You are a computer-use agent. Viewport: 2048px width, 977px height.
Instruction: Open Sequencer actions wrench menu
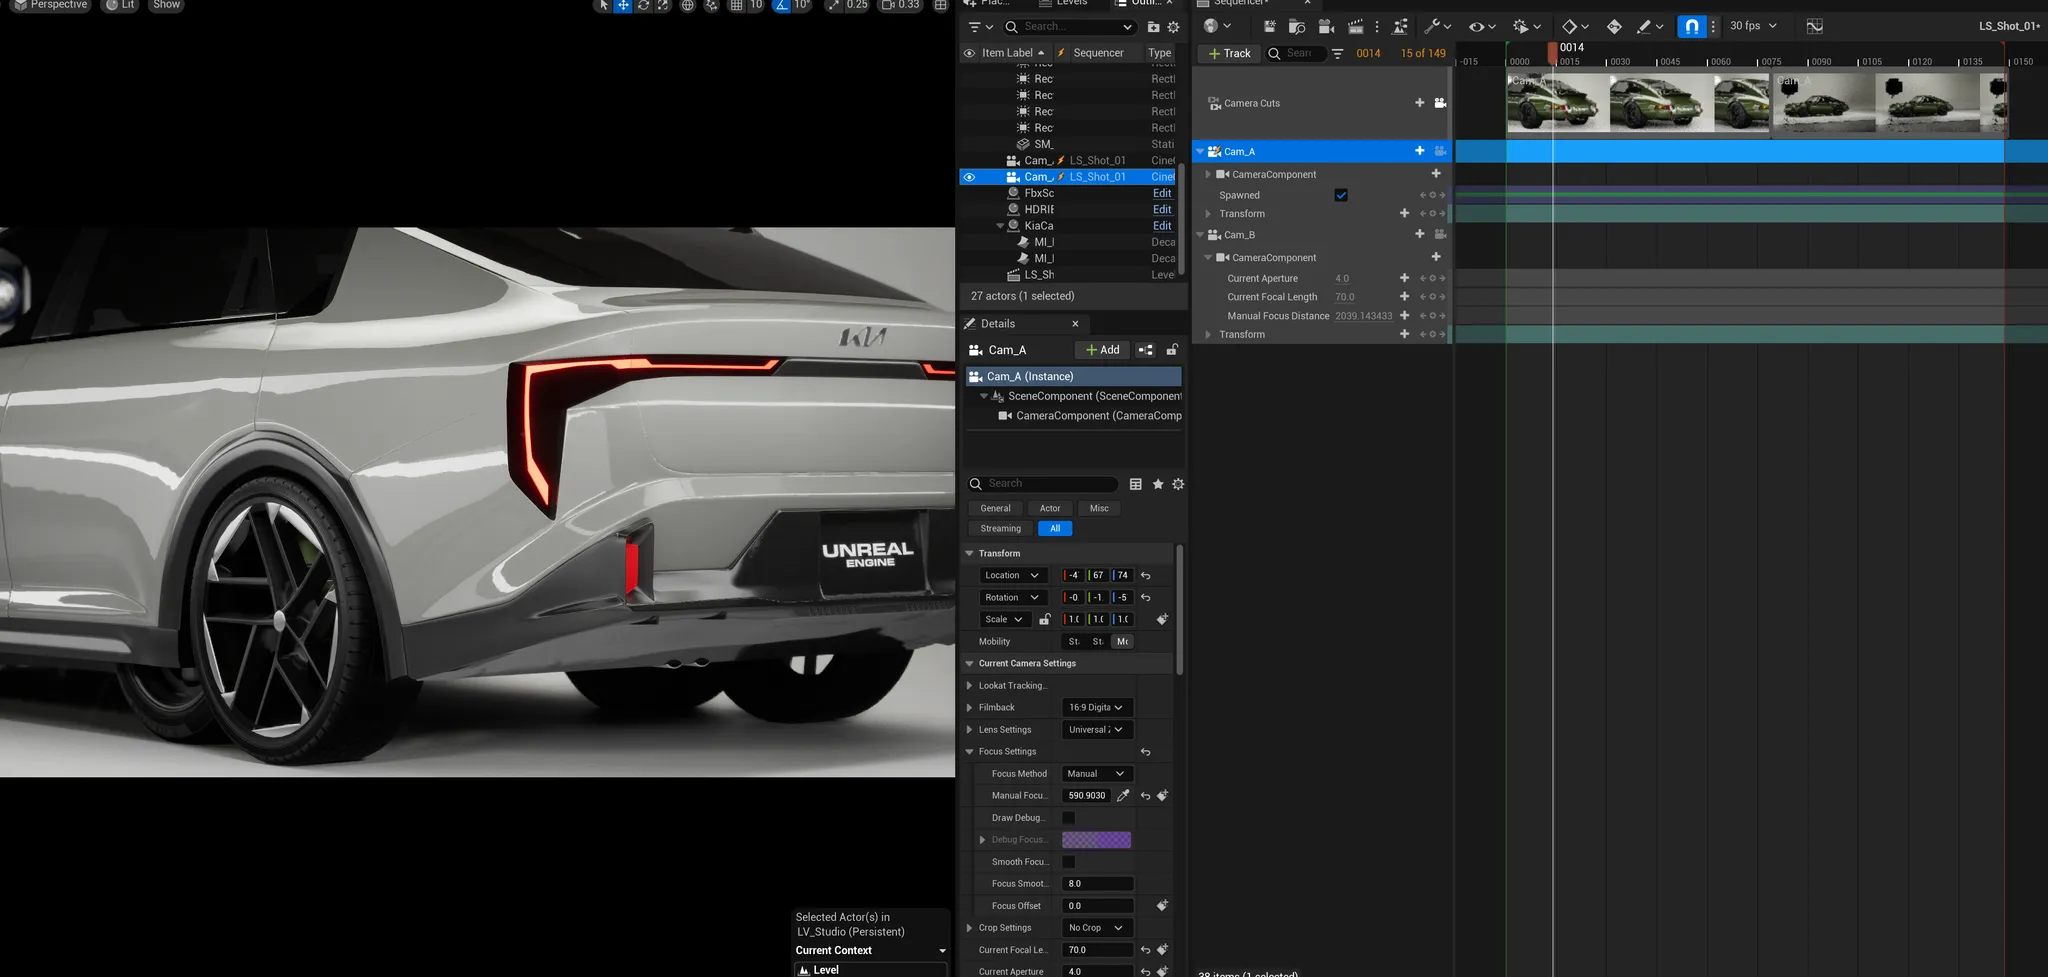click(x=1437, y=26)
